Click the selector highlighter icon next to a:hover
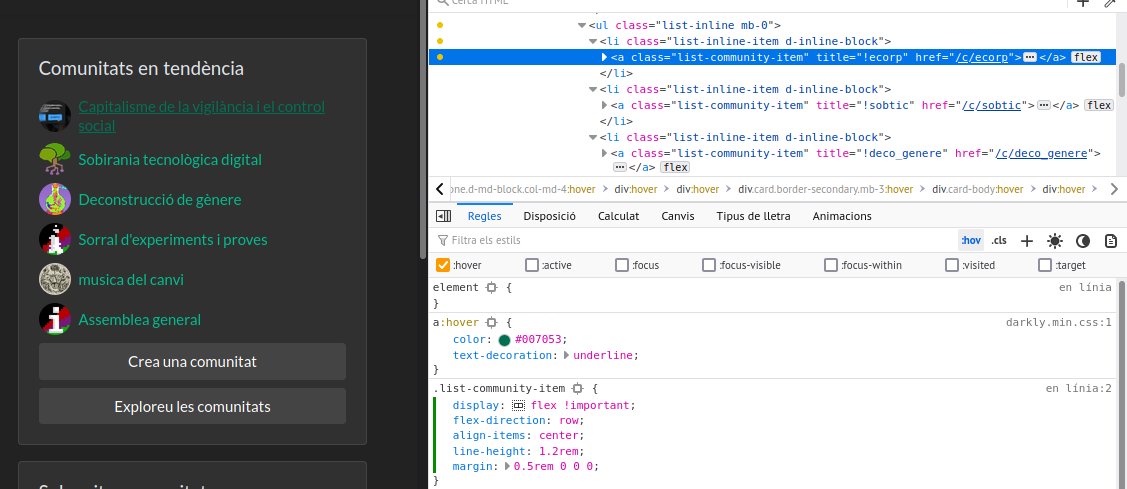 (492, 323)
